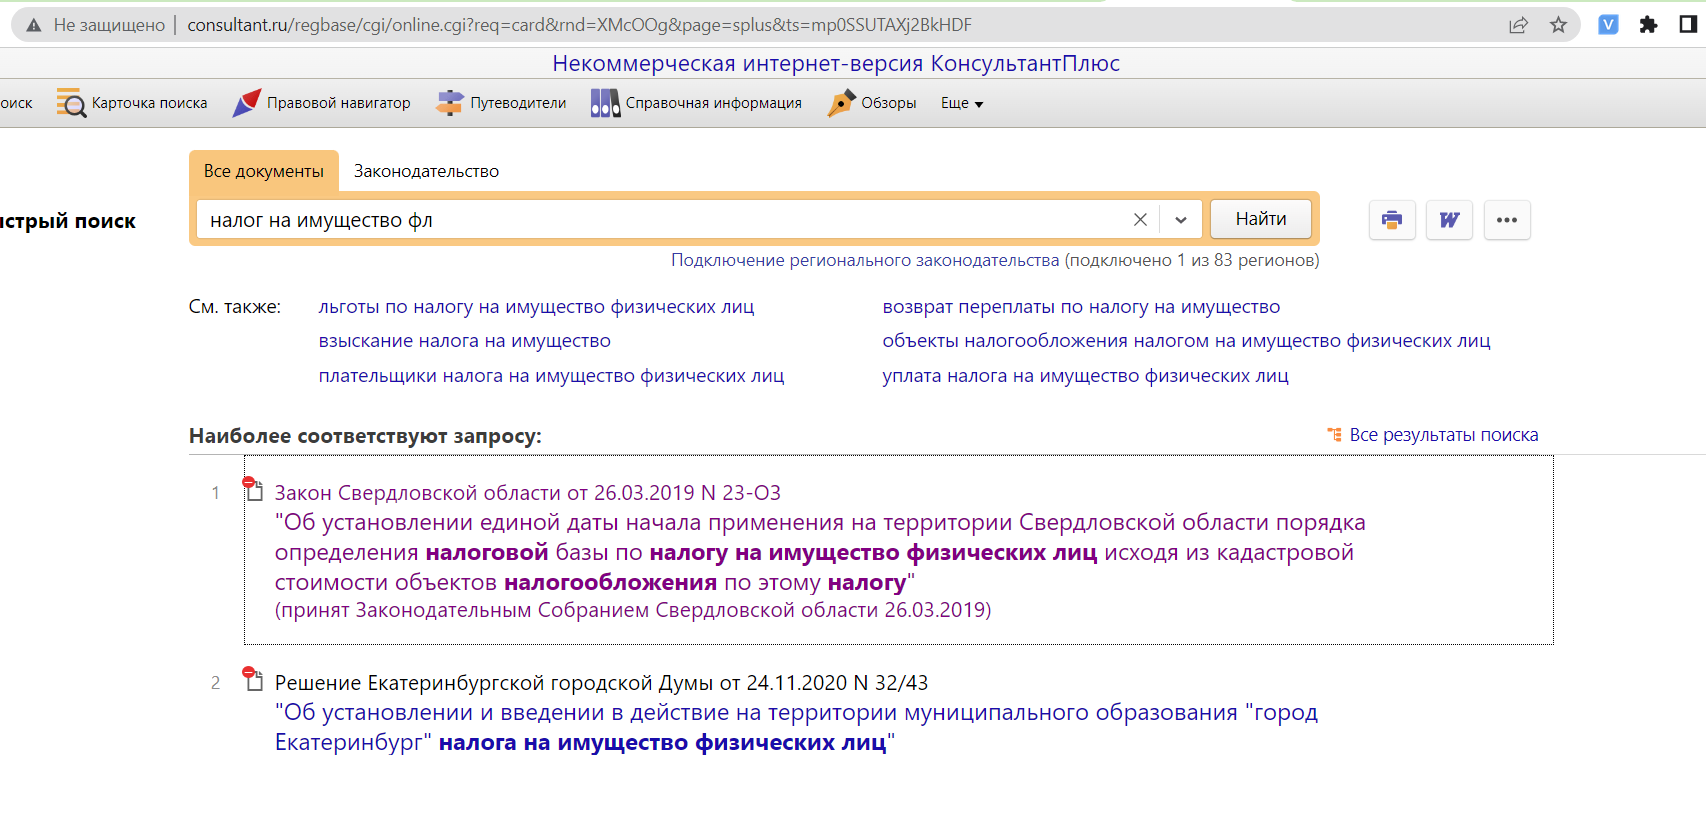The image size is (1706, 829).
Task: Click Справочная информация binders icon
Action: pyautogui.click(x=605, y=103)
